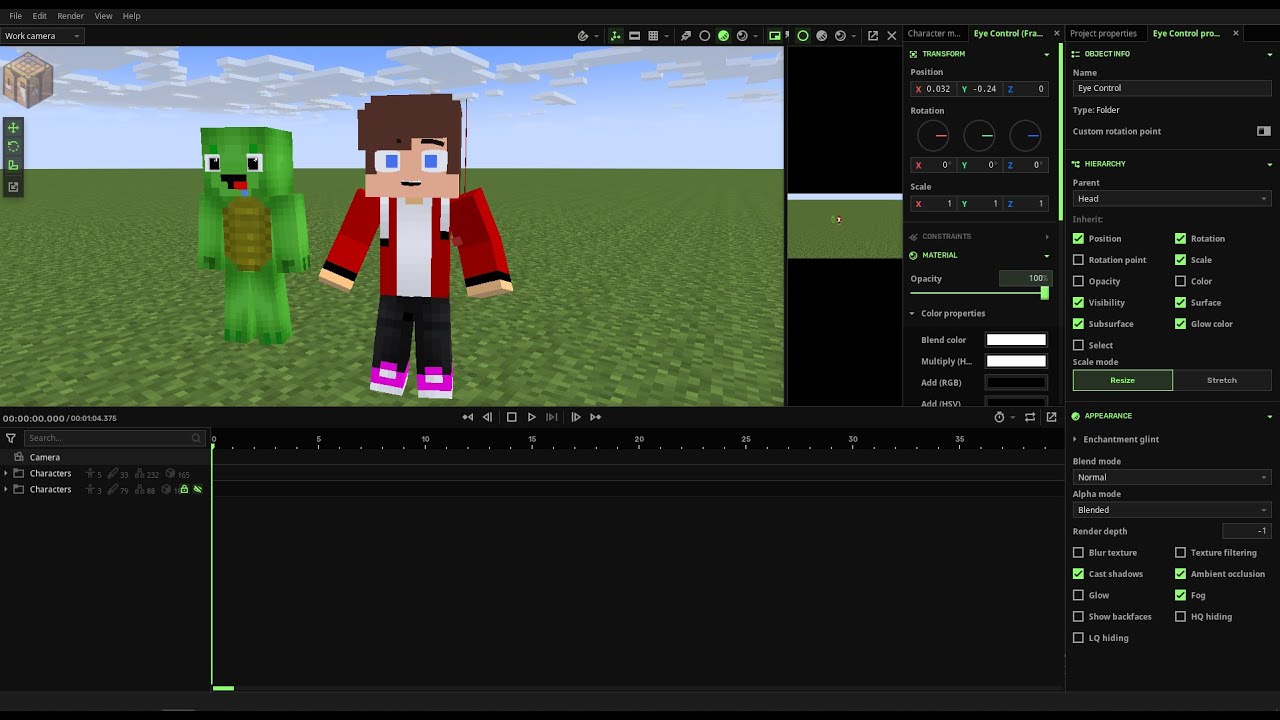Open the Render menu
This screenshot has width=1280, height=720.
tap(71, 16)
